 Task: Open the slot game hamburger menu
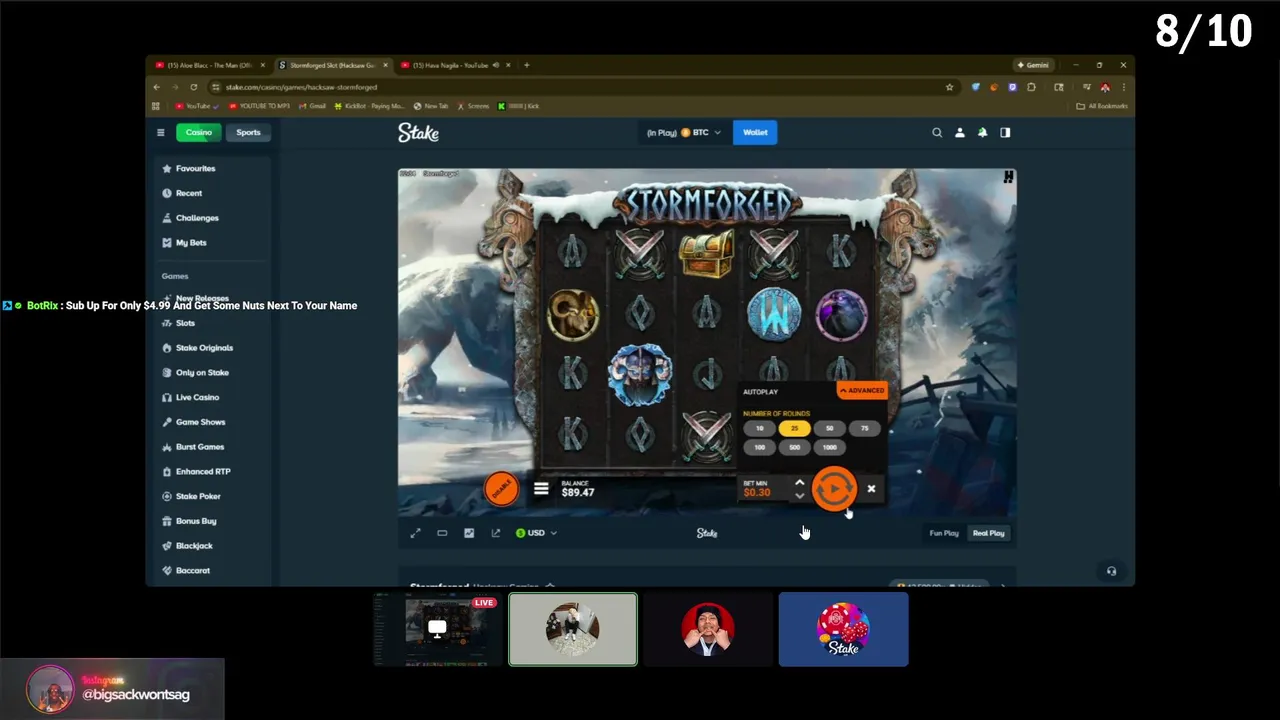point(541,489)
